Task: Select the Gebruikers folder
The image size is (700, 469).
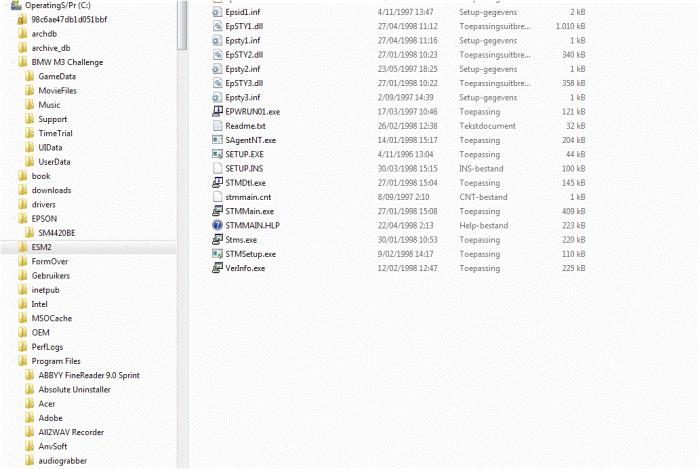Action: 51,276
